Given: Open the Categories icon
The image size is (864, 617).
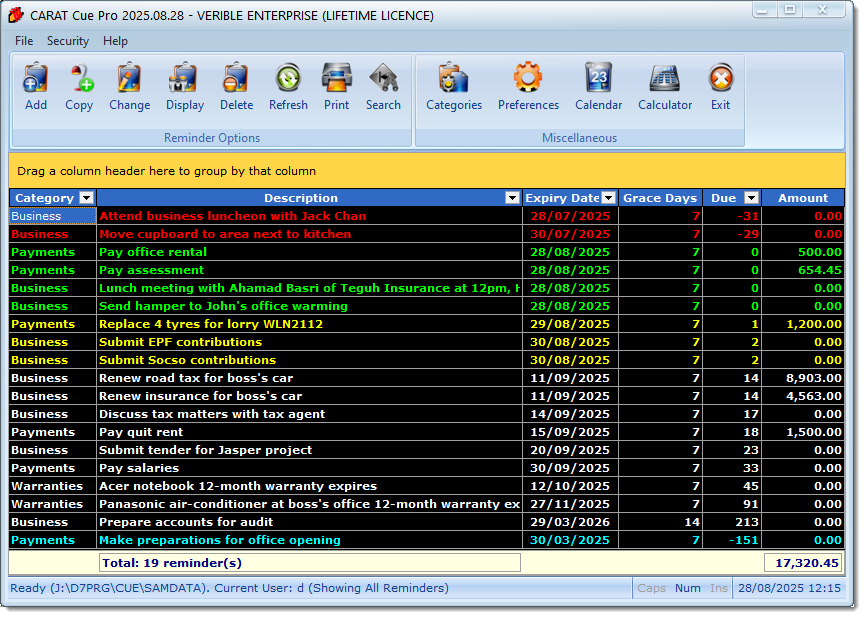Looking at the screenshot, I should [x=453, y=78].
